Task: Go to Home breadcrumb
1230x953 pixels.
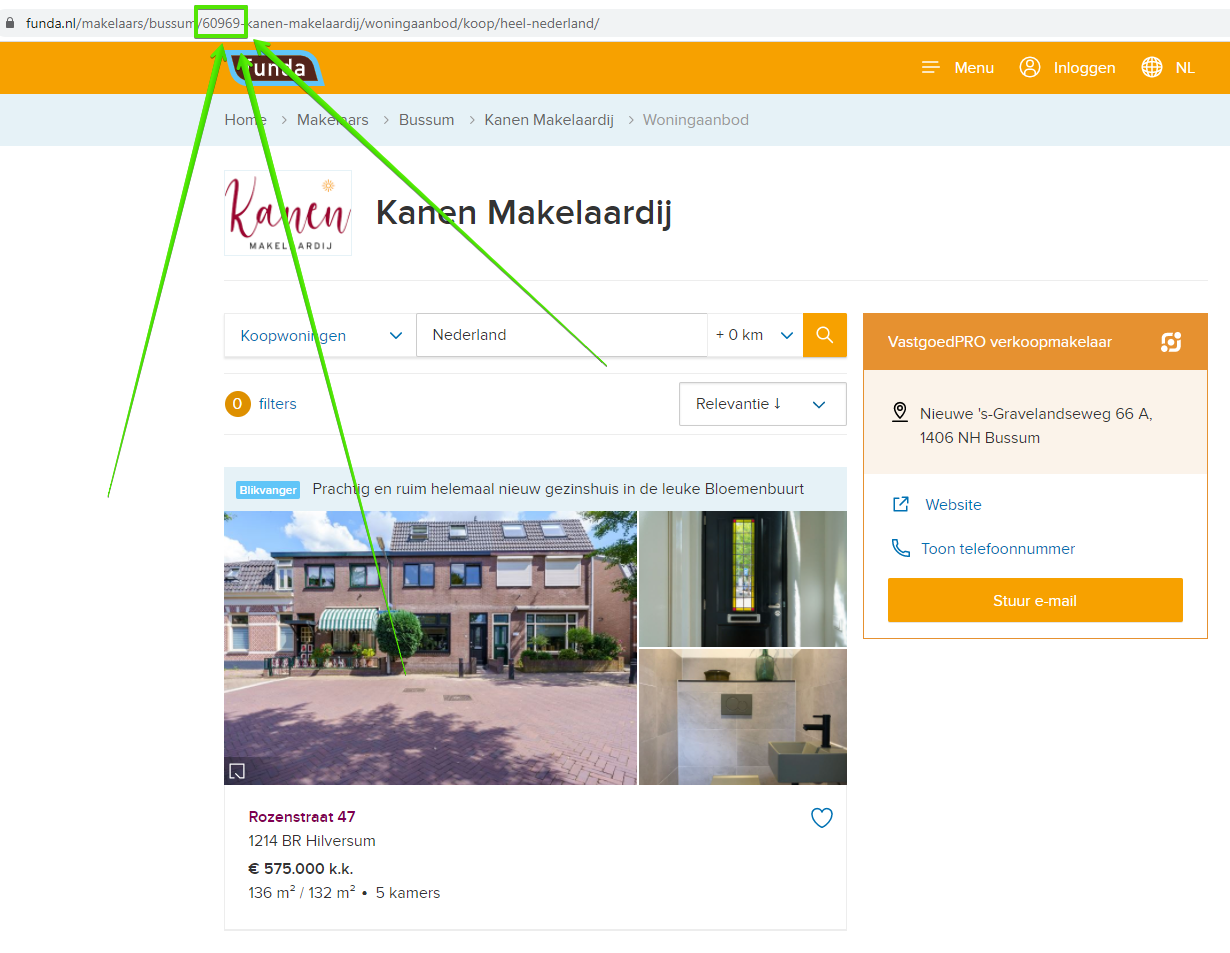Action: tap(246, 120)
